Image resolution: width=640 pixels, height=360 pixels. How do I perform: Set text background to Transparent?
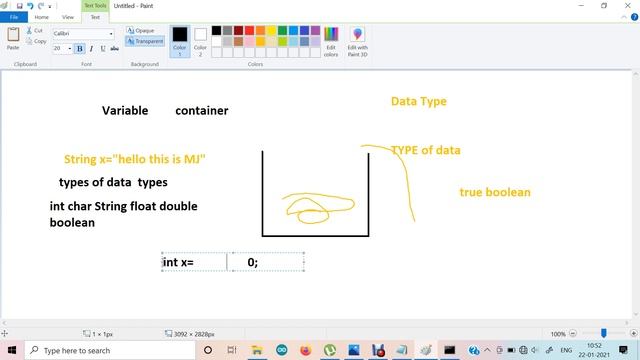pyautogui.click(x=145, y=41)
